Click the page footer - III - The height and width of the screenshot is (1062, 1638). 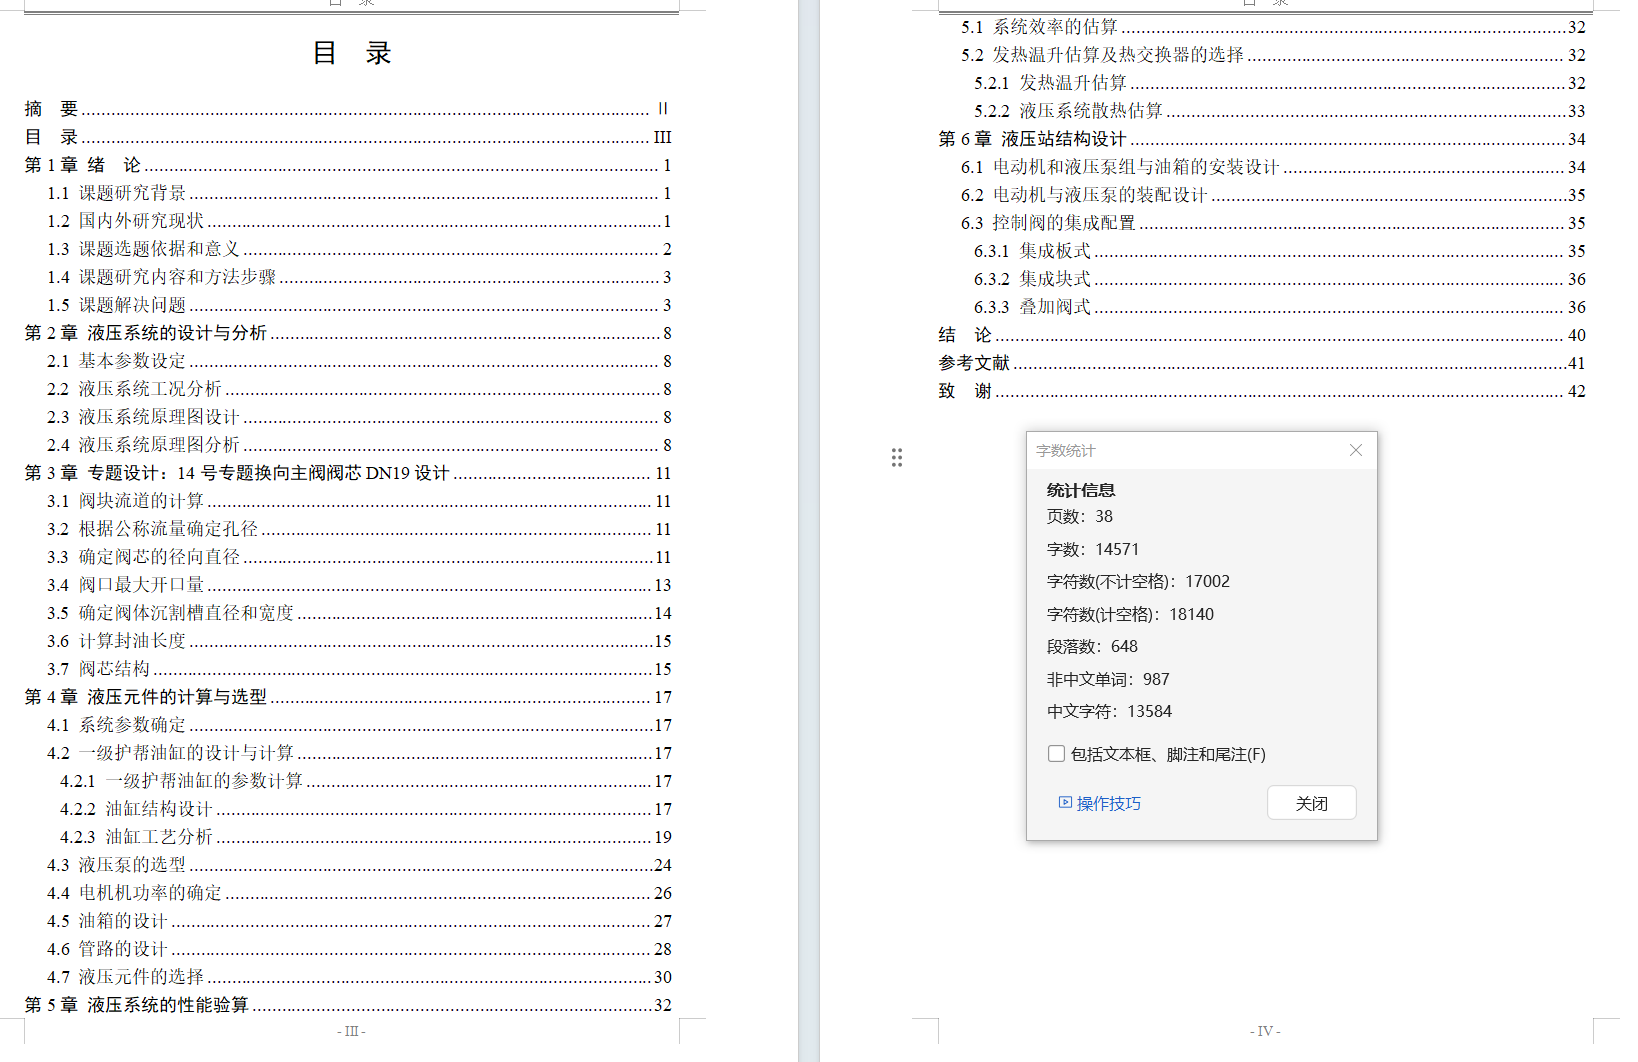coord(352,1032)
